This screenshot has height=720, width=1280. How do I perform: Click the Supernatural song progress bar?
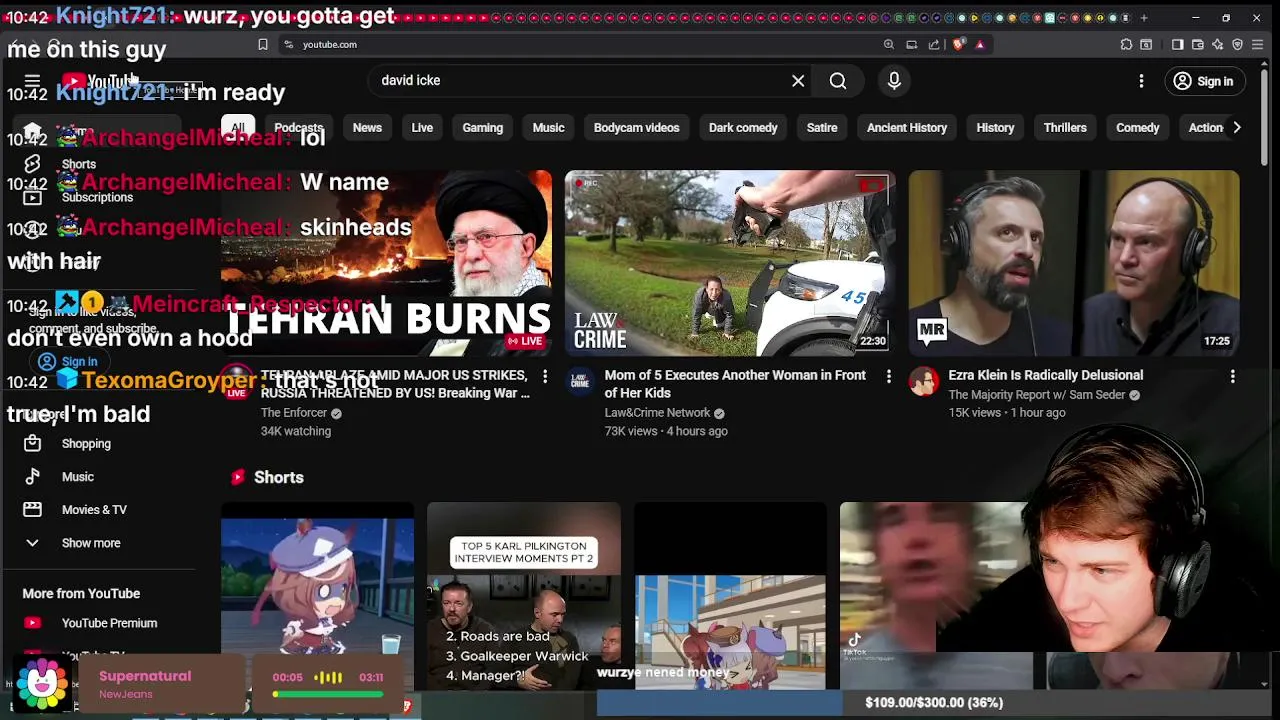(x=328, y=694)
